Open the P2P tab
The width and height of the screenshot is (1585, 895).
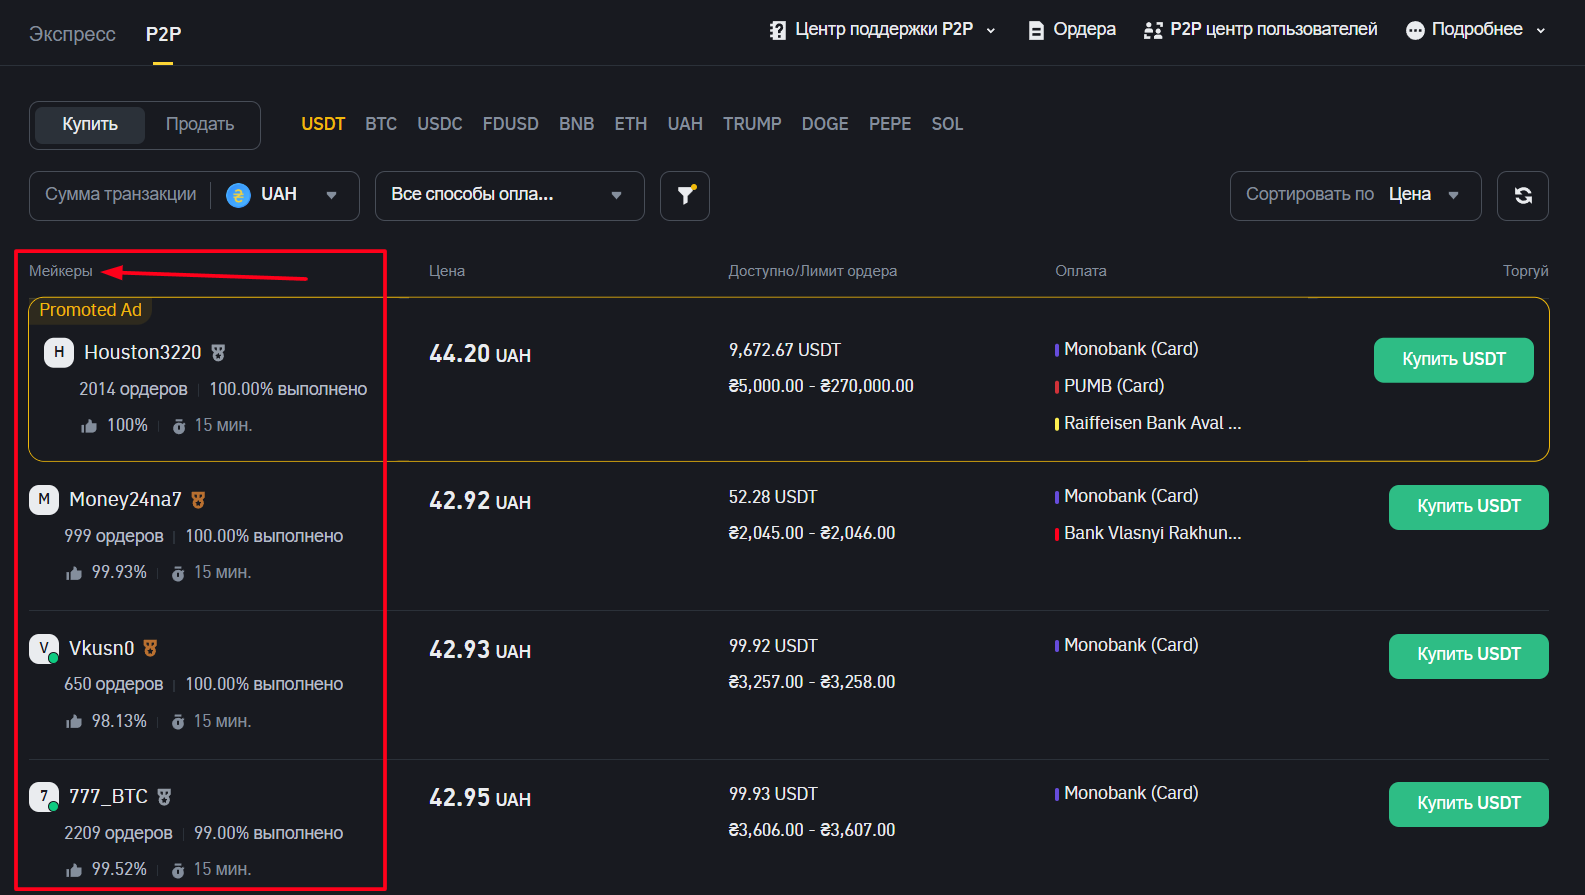(x=163, y=34)
